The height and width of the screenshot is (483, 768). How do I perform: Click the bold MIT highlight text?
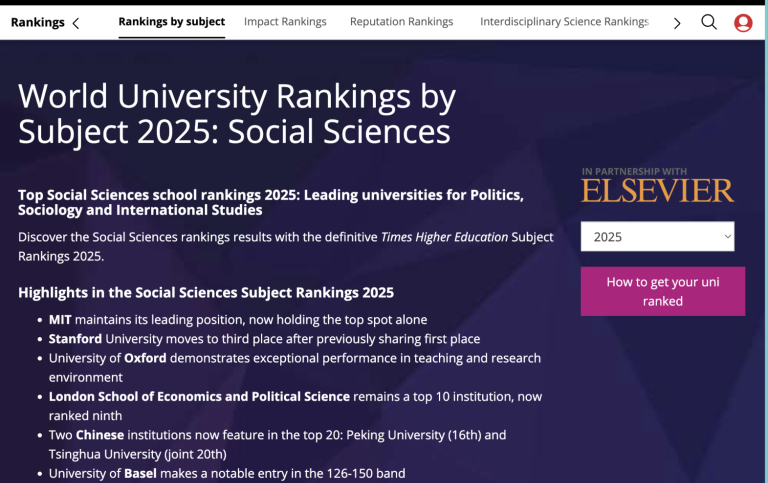(60, 320)
